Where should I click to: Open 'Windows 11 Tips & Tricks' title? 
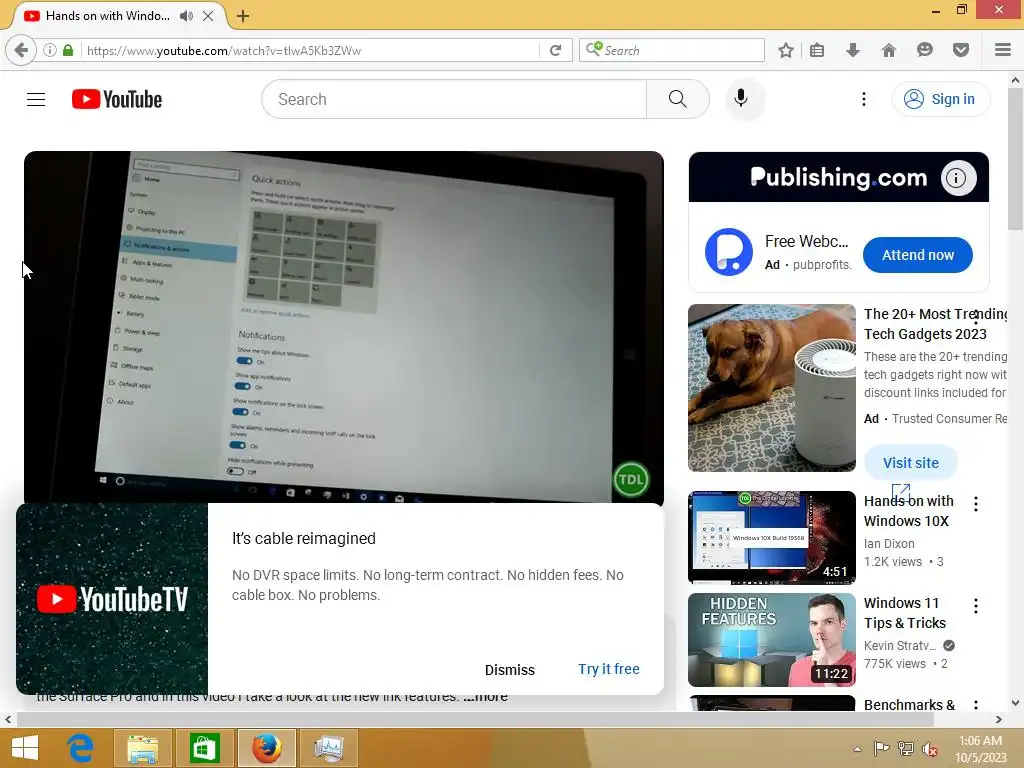tap(904, 613)
